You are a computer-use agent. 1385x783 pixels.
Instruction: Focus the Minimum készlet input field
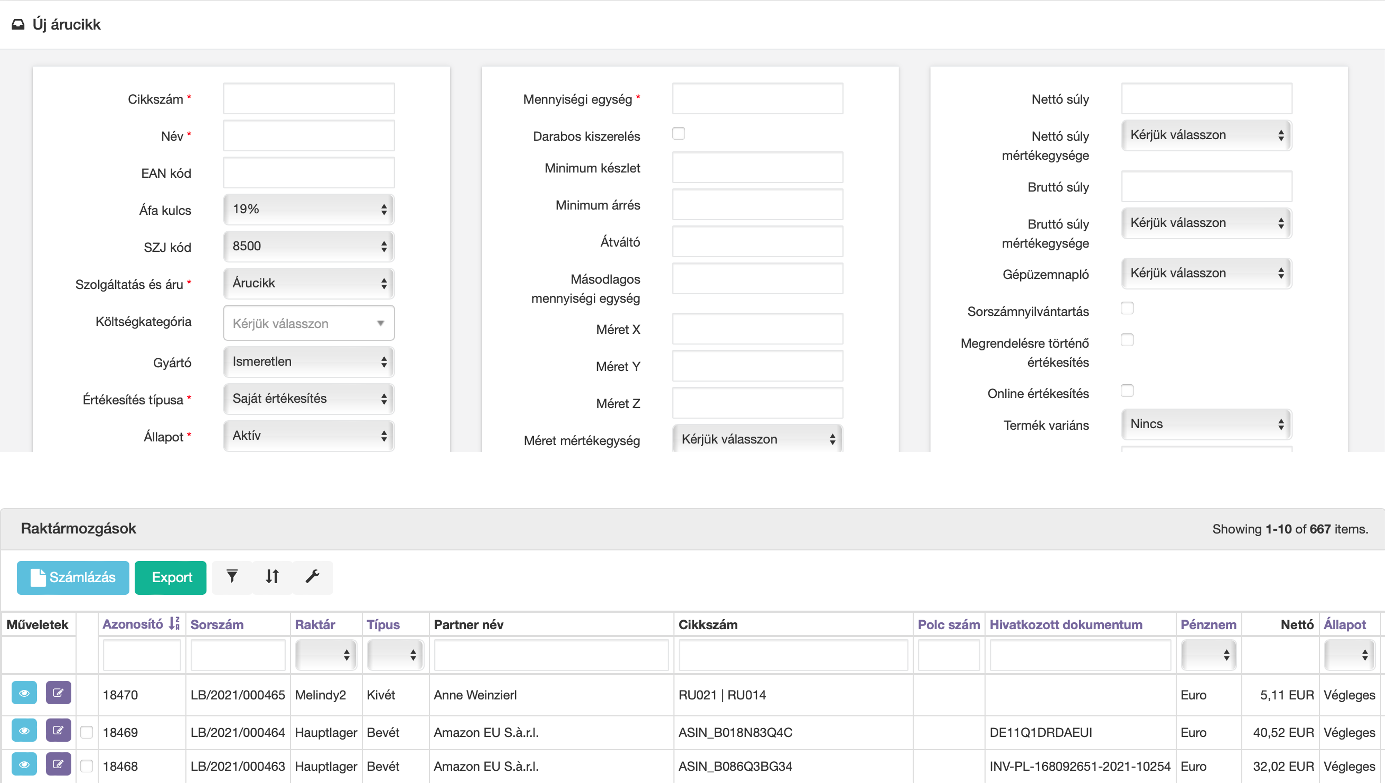[x=758, y=168]
